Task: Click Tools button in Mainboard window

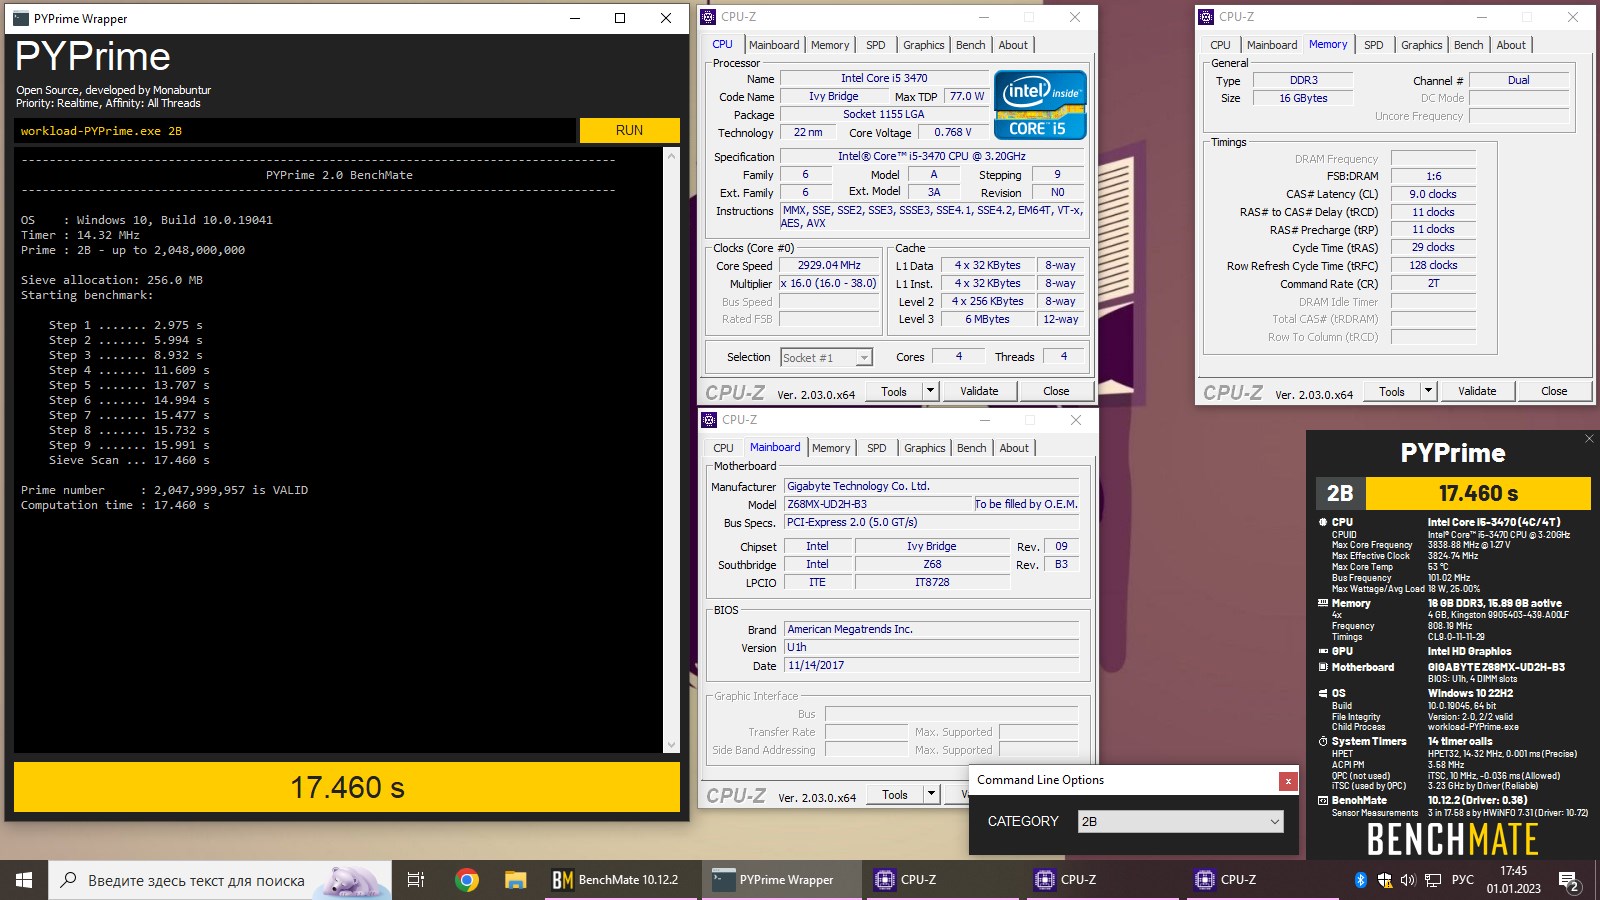Action: pos(895,794)
